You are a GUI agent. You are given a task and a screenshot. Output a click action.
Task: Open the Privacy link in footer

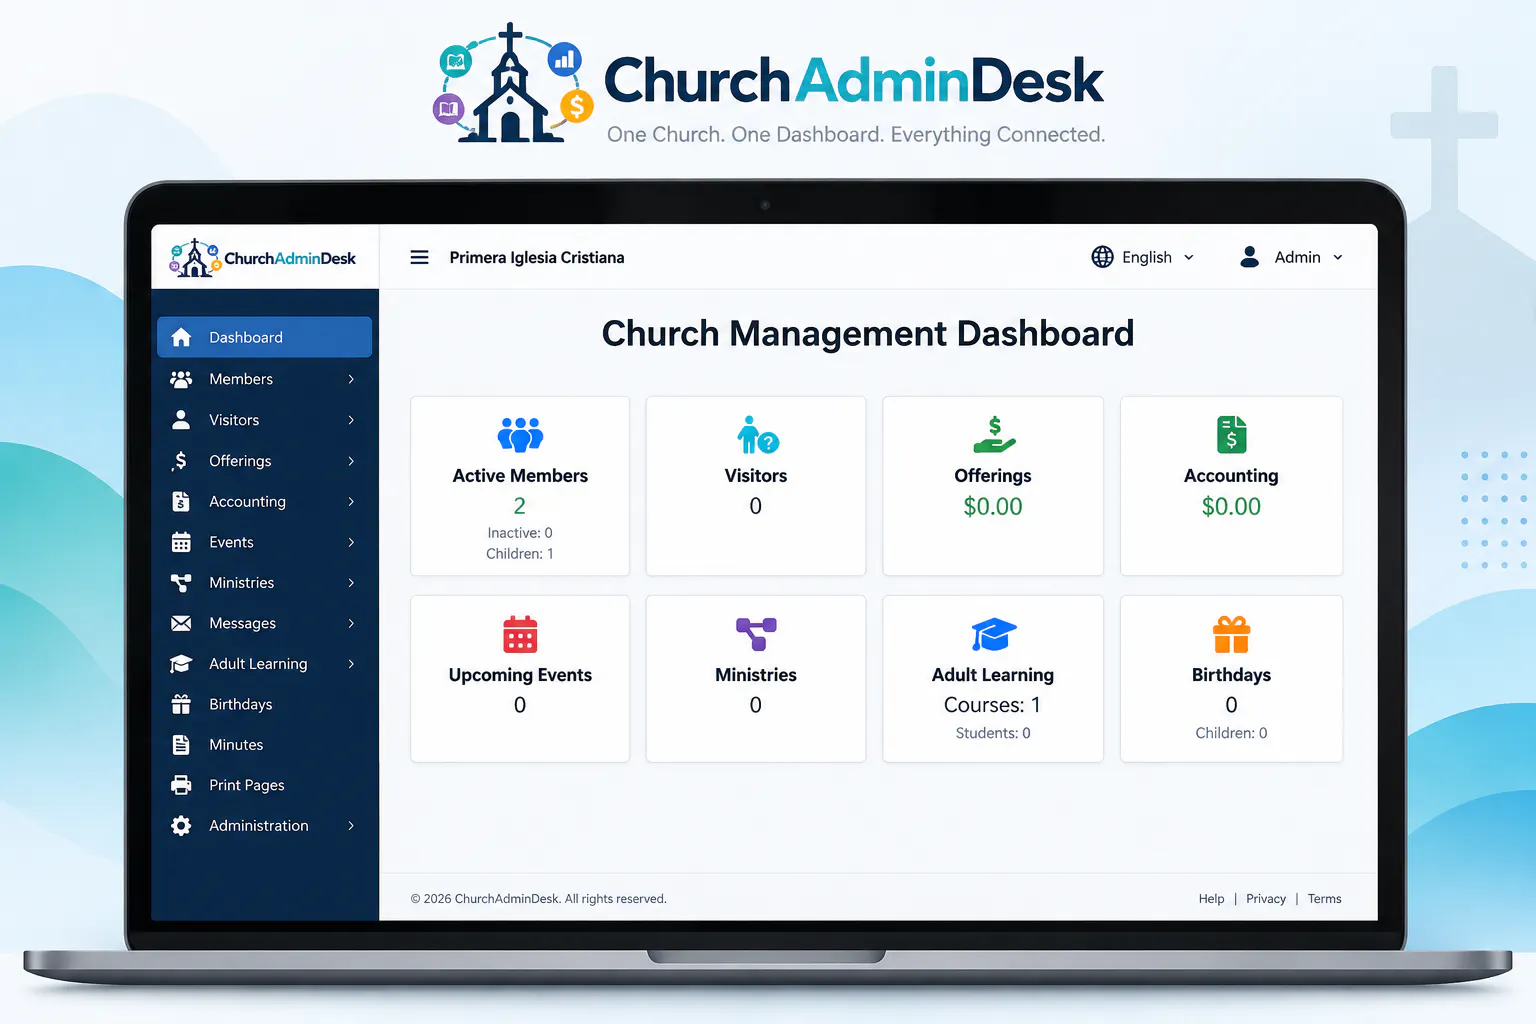[1266, 899]
